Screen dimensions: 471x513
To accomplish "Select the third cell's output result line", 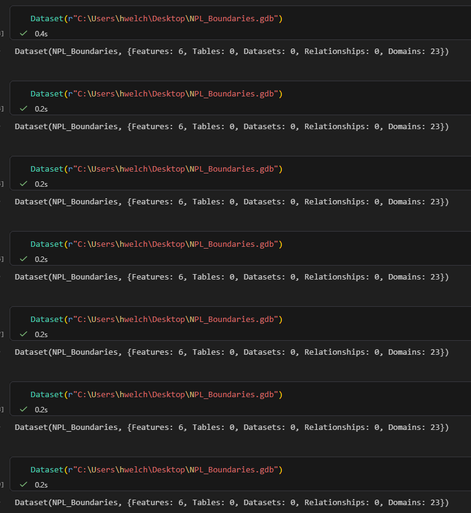I will [x=232, y=202].
